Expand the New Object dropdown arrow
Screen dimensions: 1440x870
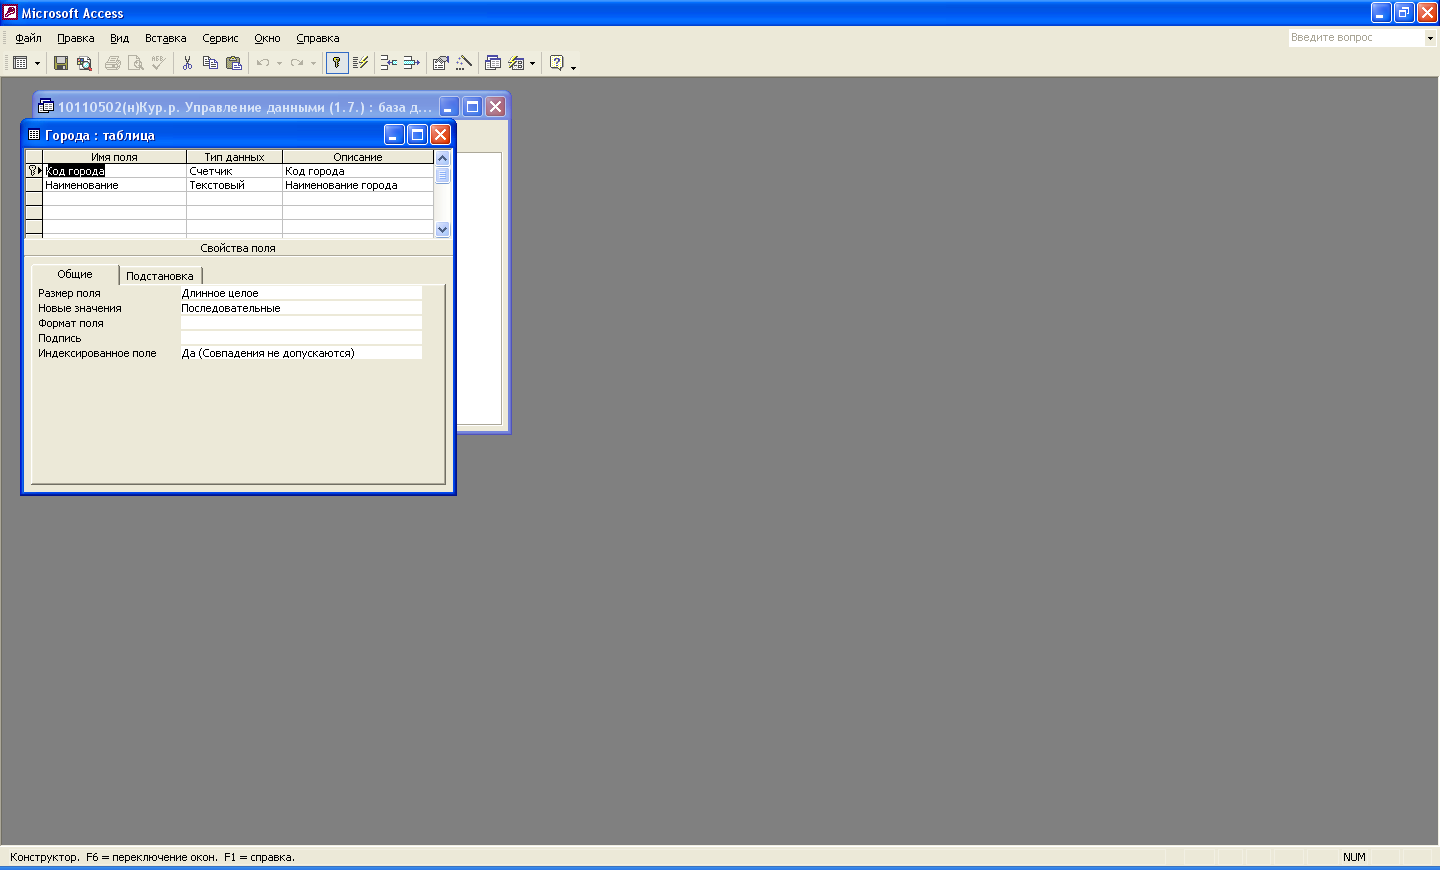coord(532,63)
